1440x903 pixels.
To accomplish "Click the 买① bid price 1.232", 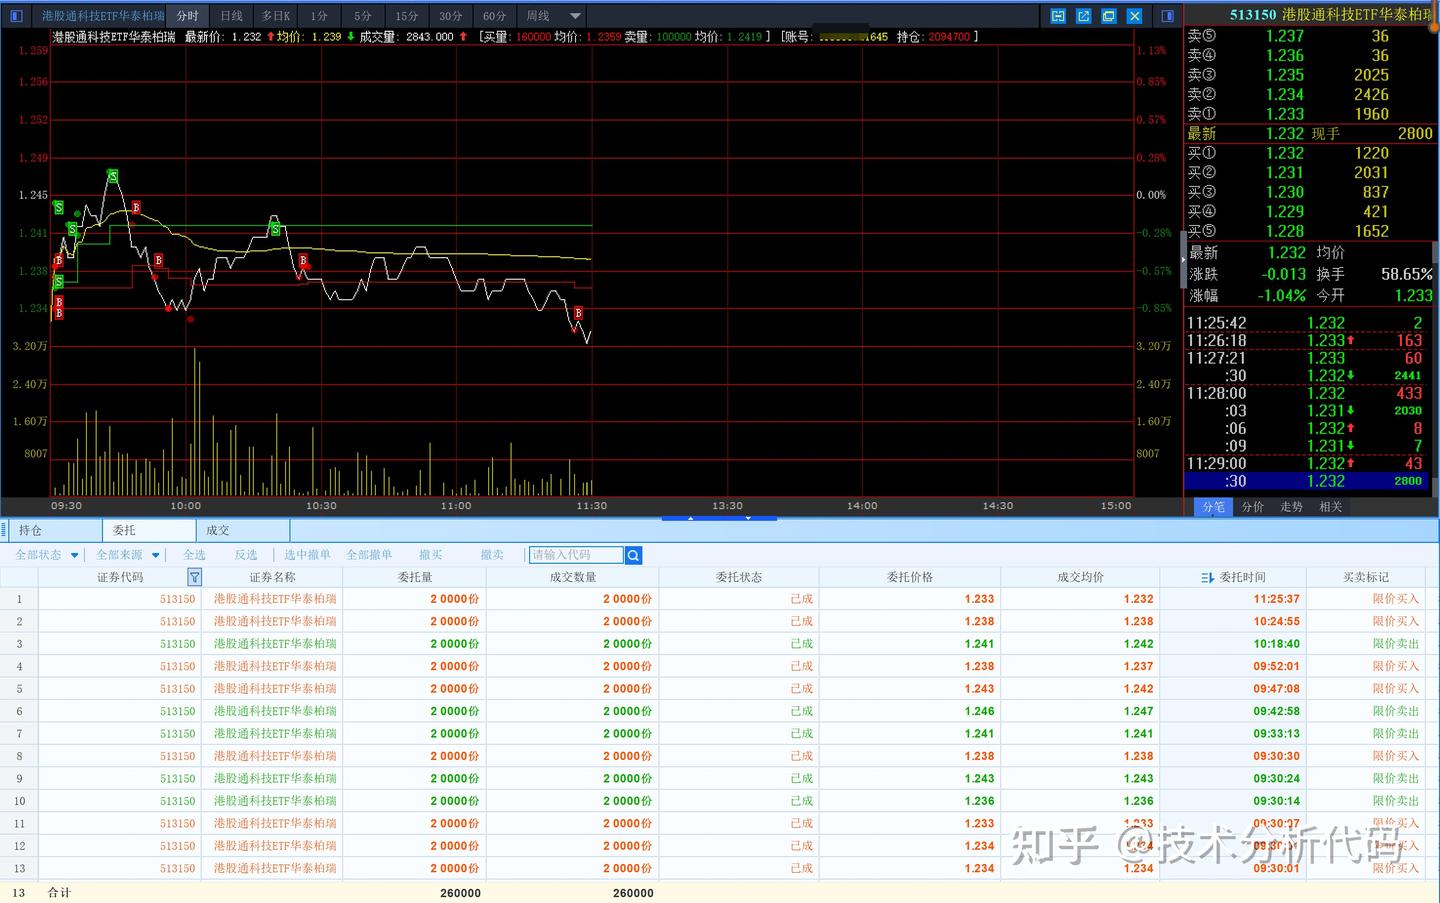I will 1285,153.
